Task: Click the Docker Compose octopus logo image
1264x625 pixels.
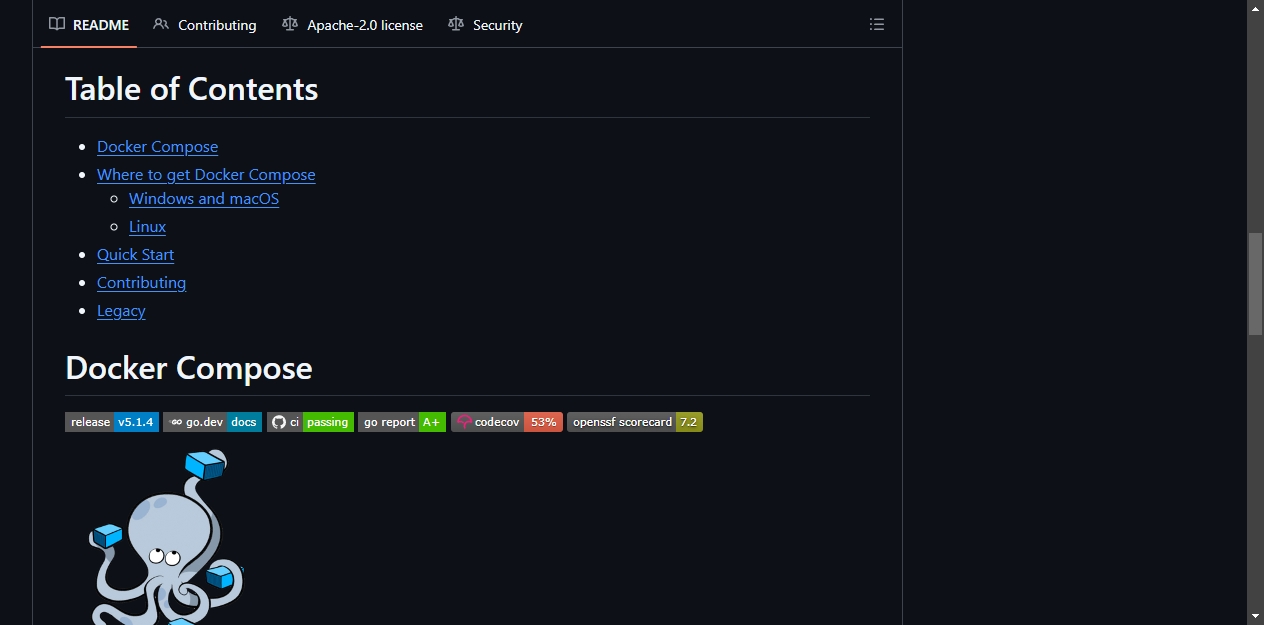Action: coord(166,537)
